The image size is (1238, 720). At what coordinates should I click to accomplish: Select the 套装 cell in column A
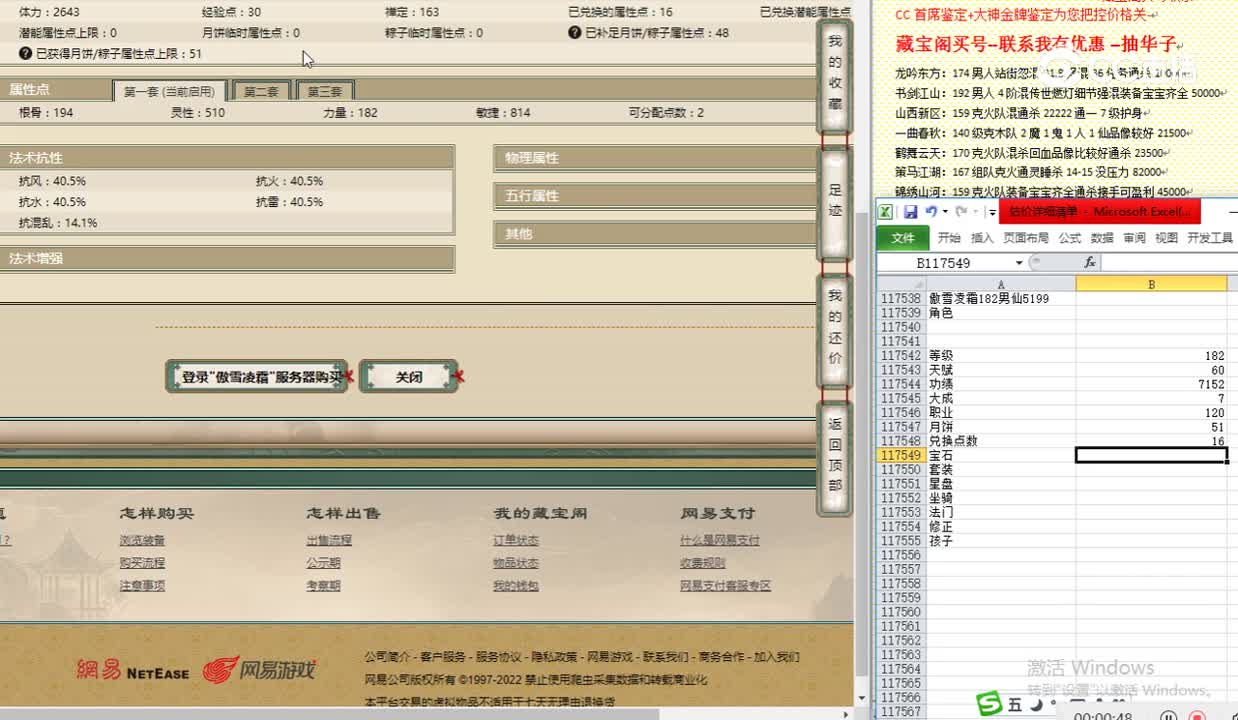pos(1001,469)
